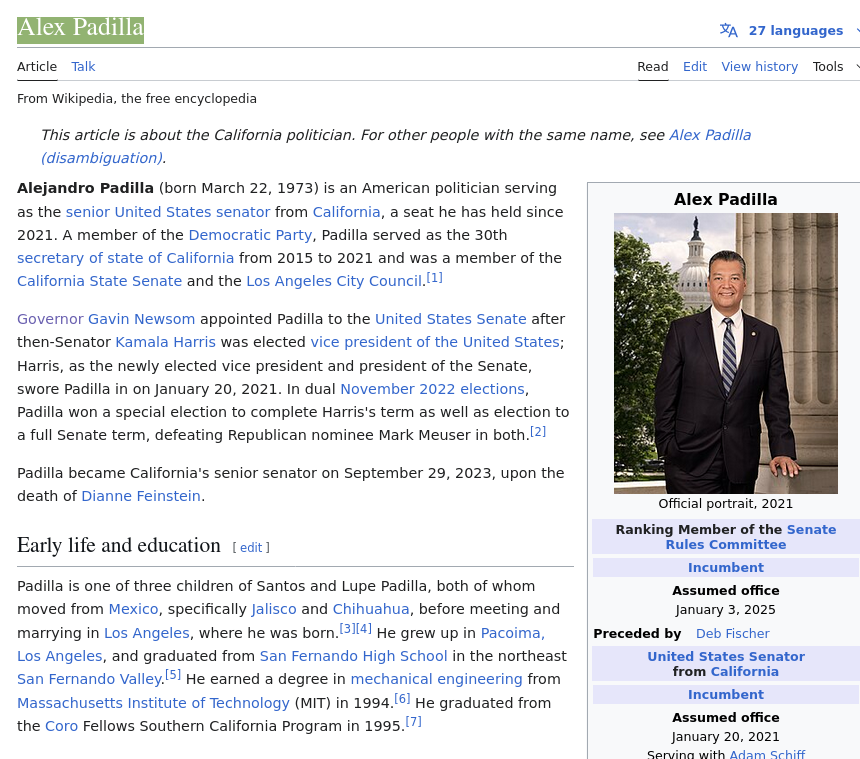Open the Coro link
The image size is (860, 759).
click(61, 726)
